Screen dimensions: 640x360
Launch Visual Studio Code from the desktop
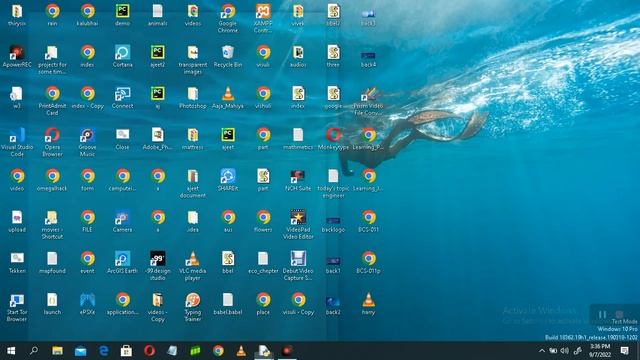click(x=17, y=135)
